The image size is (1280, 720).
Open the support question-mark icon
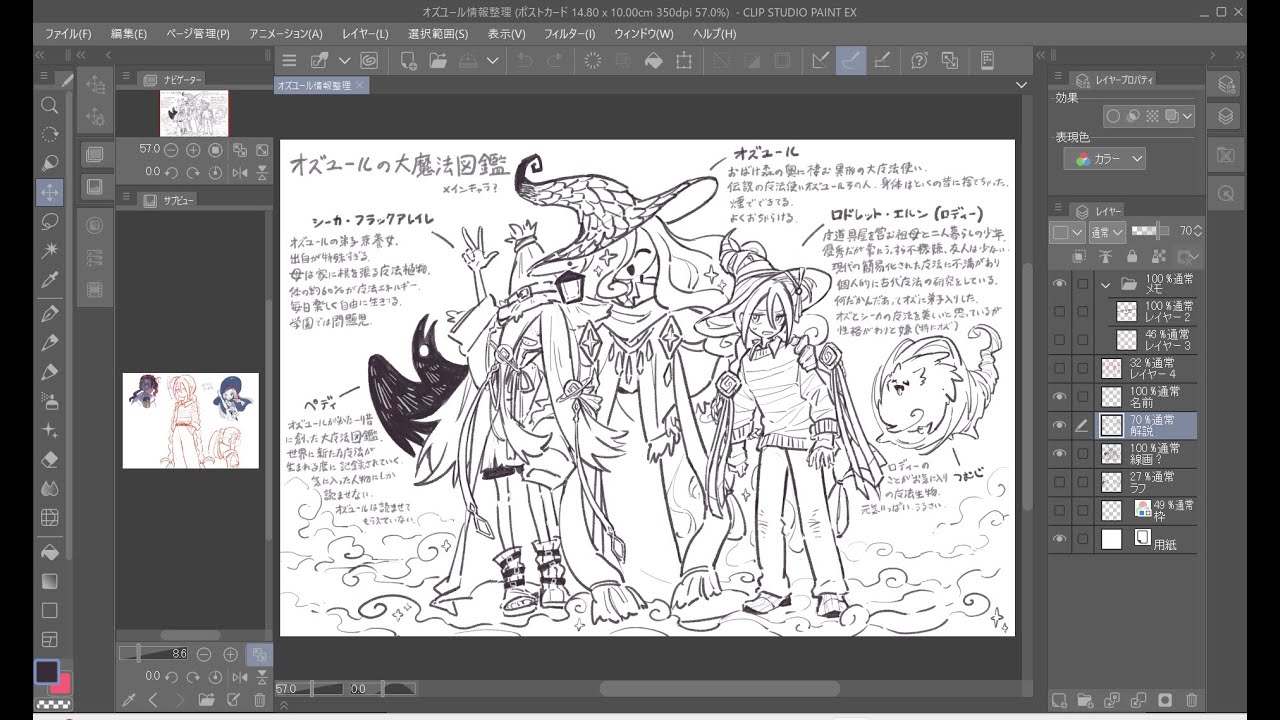(x=919, y=60)
